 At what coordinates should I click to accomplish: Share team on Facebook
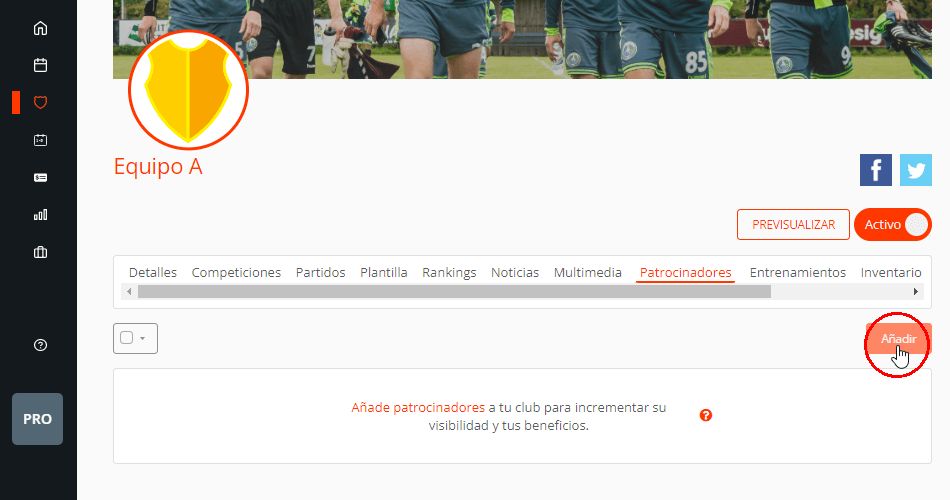(875, 170)
